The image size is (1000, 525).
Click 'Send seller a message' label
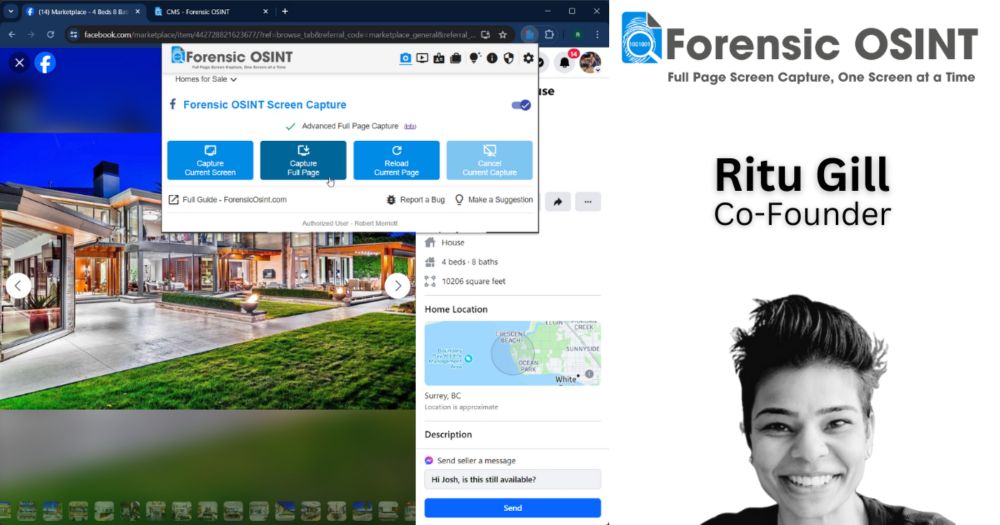coord(476,461)
